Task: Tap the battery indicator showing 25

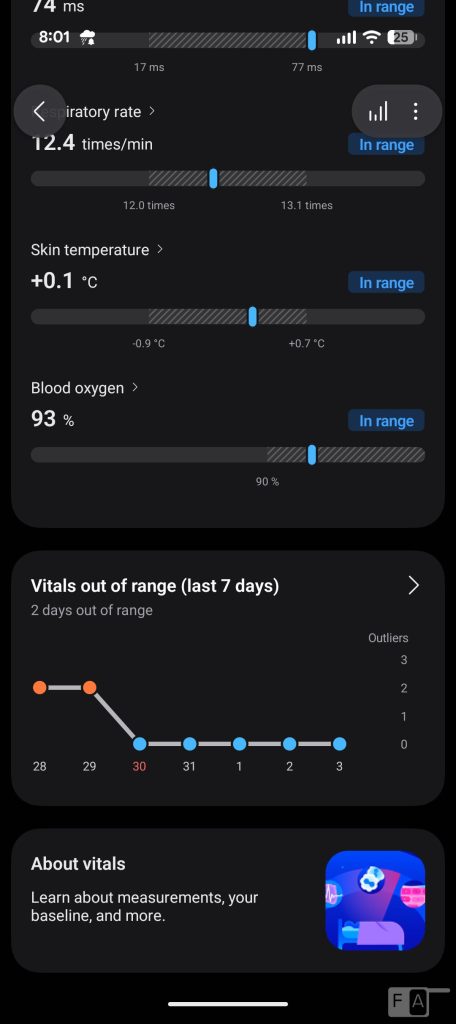Action: (401, 38)
